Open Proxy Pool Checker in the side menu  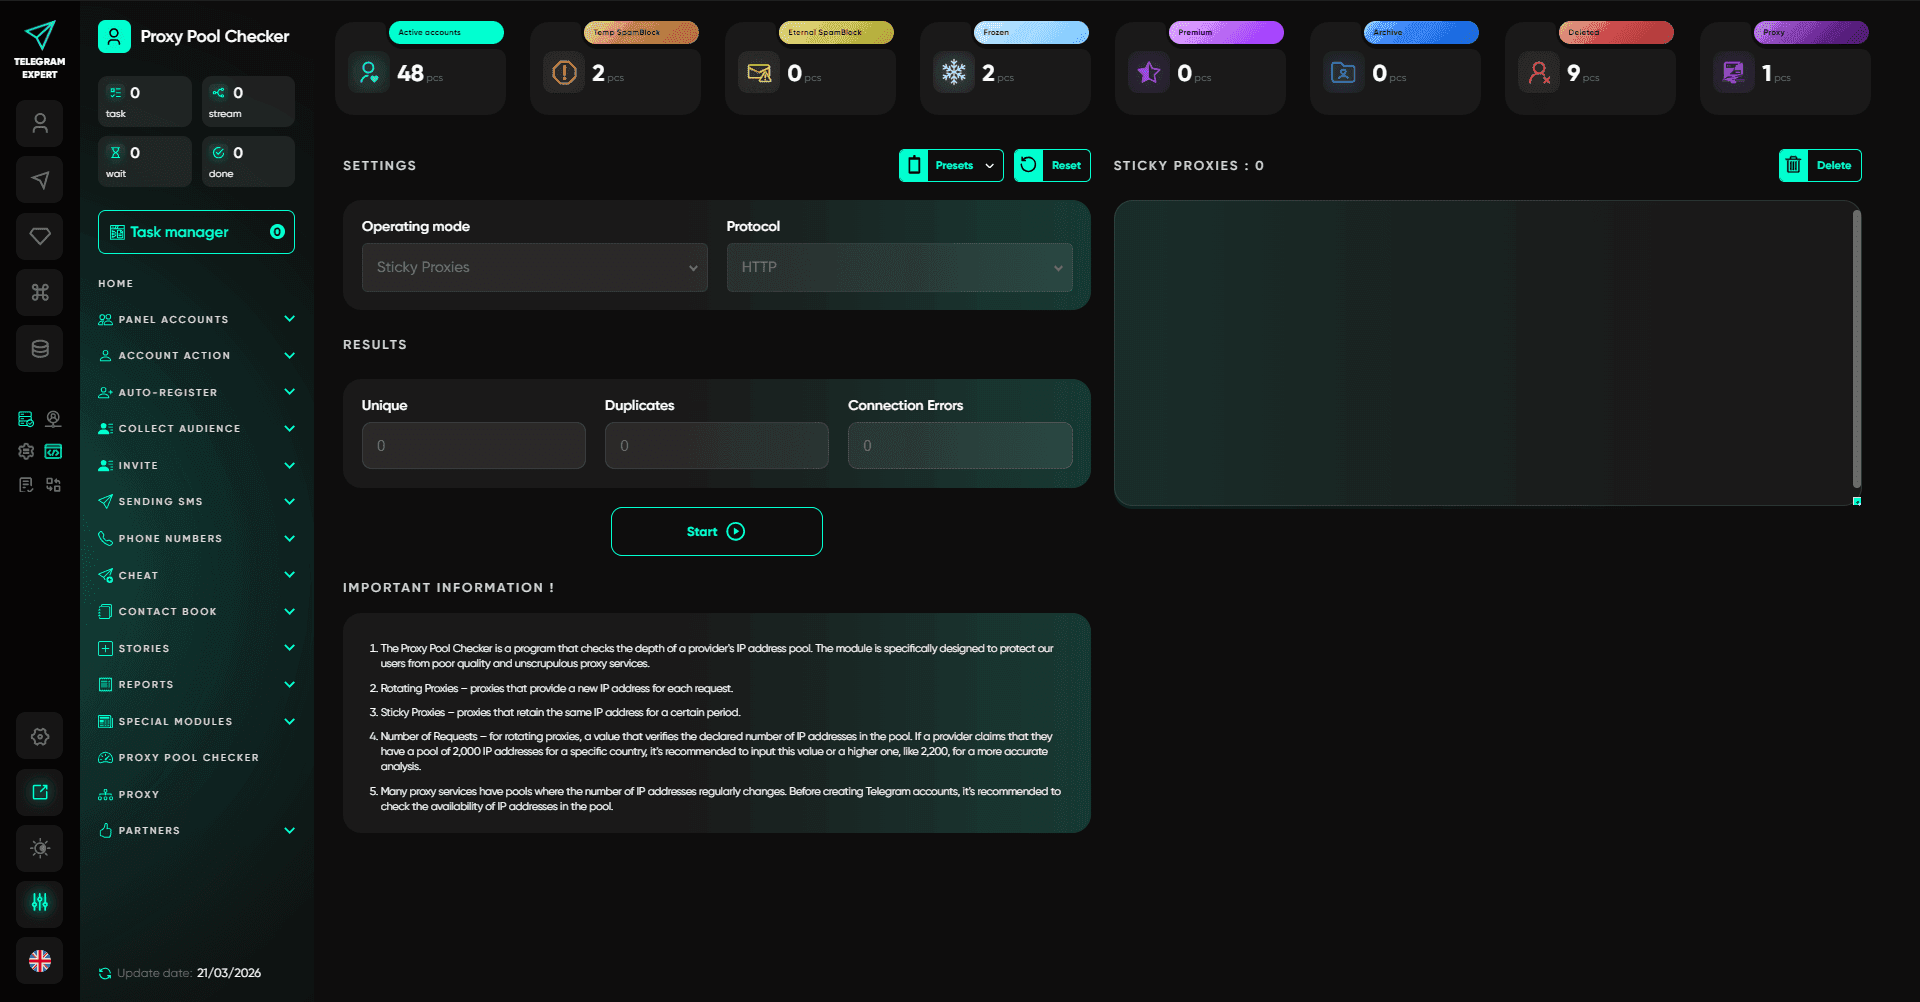[188, 758]
